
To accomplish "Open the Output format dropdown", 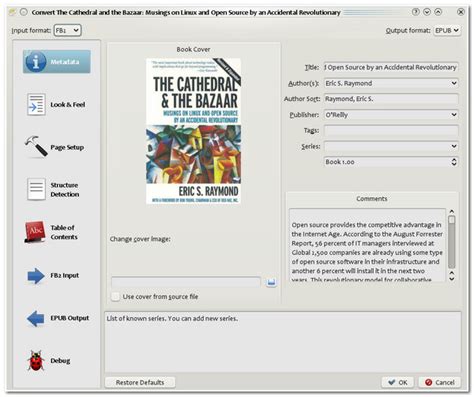I will click(x=447, y=30).
